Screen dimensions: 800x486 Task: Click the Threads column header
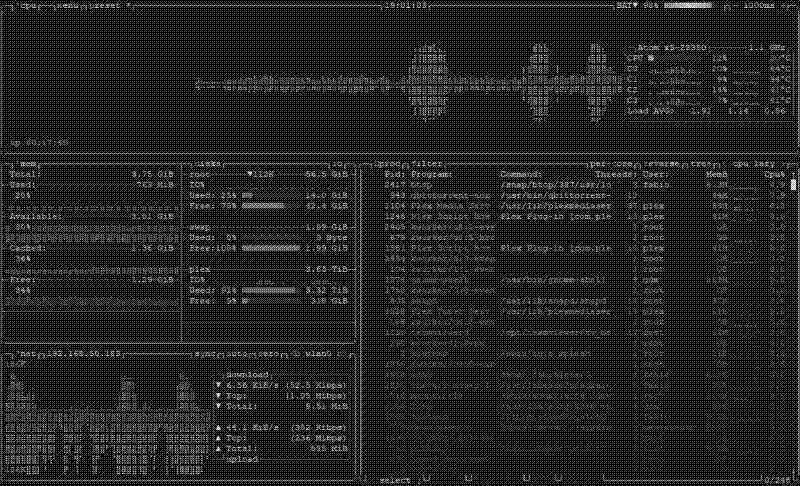coord(616,174)
